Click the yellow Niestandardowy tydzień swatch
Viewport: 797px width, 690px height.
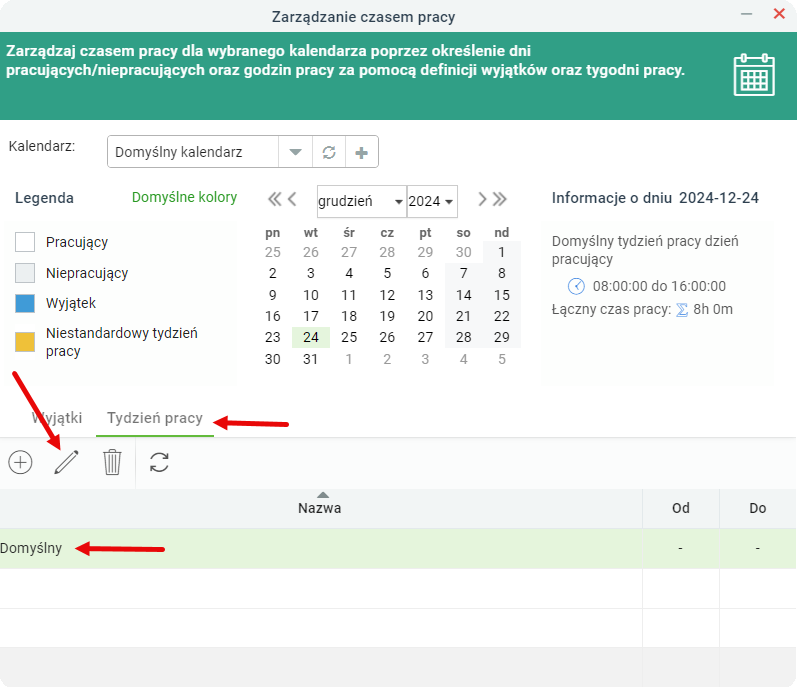tap(25, 342)
